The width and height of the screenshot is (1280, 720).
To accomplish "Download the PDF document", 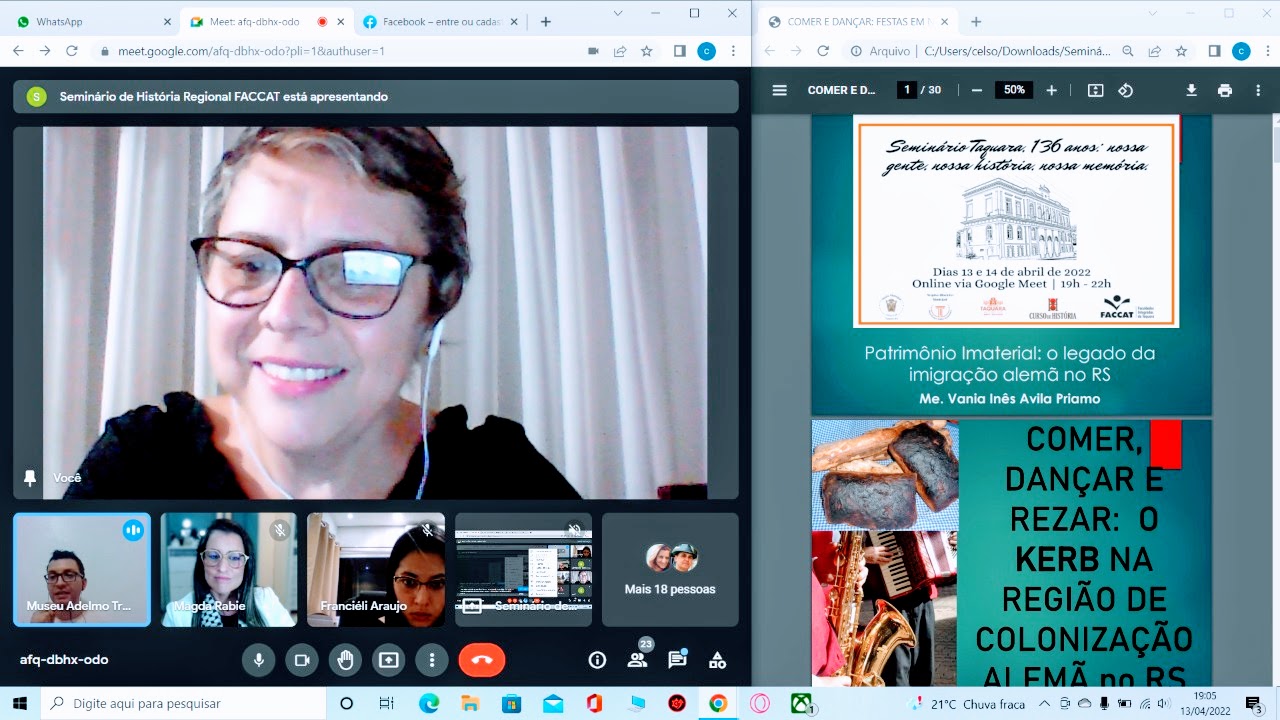I will tap(1191, 90).
